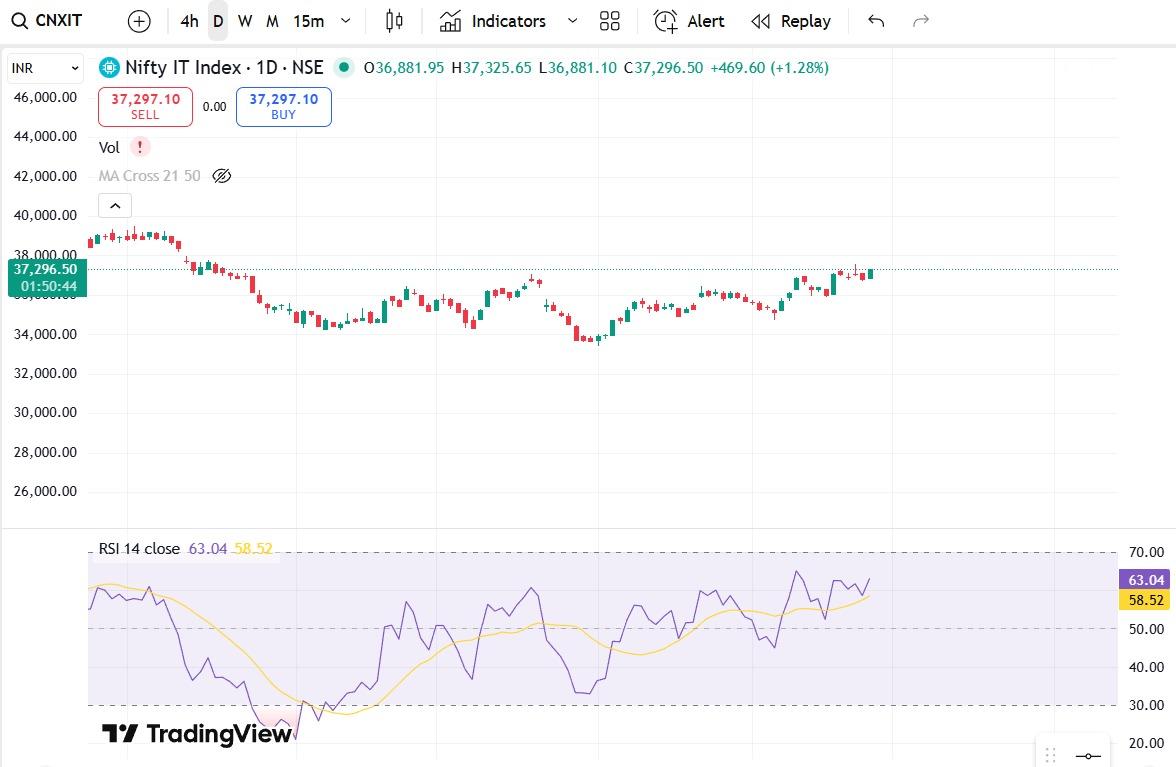Open the INR currency dropdown
This screenshot has width=1176, height=767.
(45, 68)
